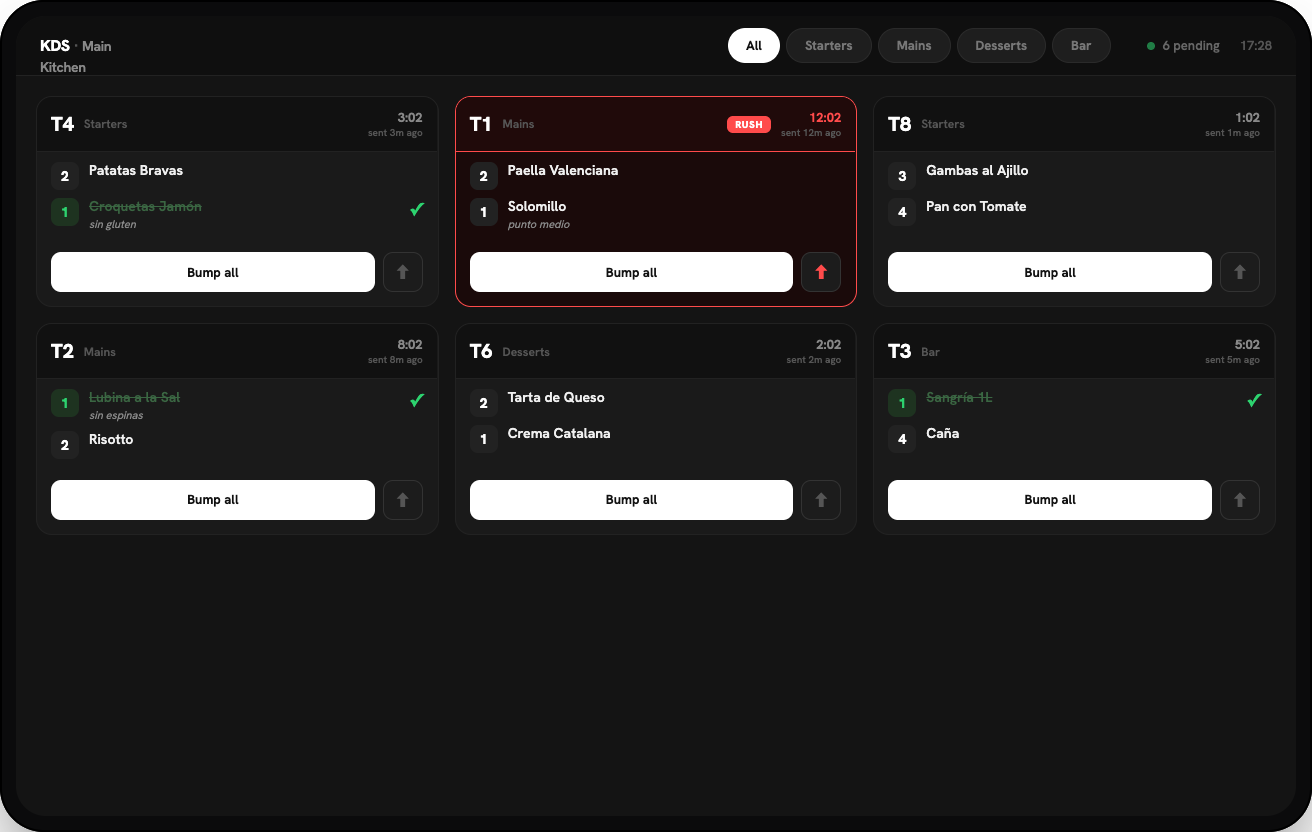
Task: Open the Bar filter tab
Action: (1081, 45)
